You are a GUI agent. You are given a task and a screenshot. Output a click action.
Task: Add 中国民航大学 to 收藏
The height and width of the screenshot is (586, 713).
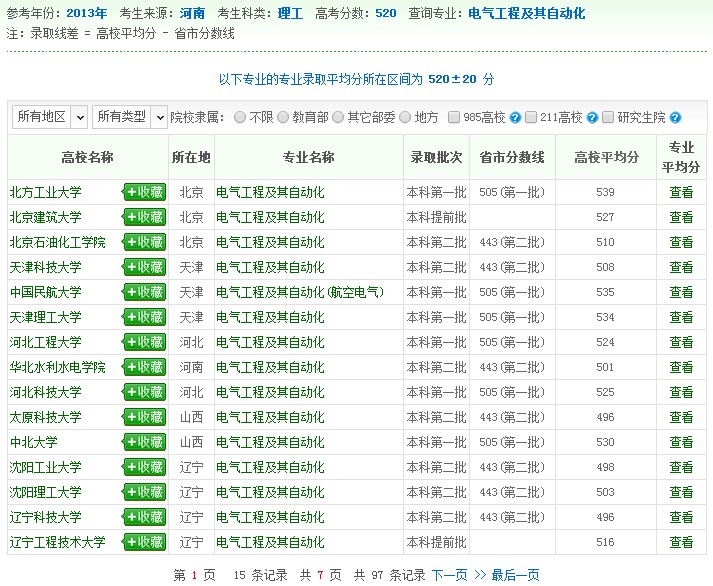(x=144, y=292)
